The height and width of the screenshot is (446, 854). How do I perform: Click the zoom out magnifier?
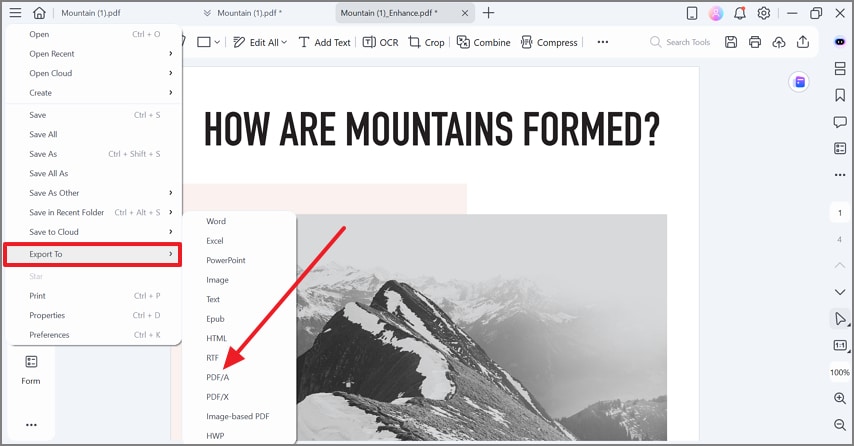(840, 425)
